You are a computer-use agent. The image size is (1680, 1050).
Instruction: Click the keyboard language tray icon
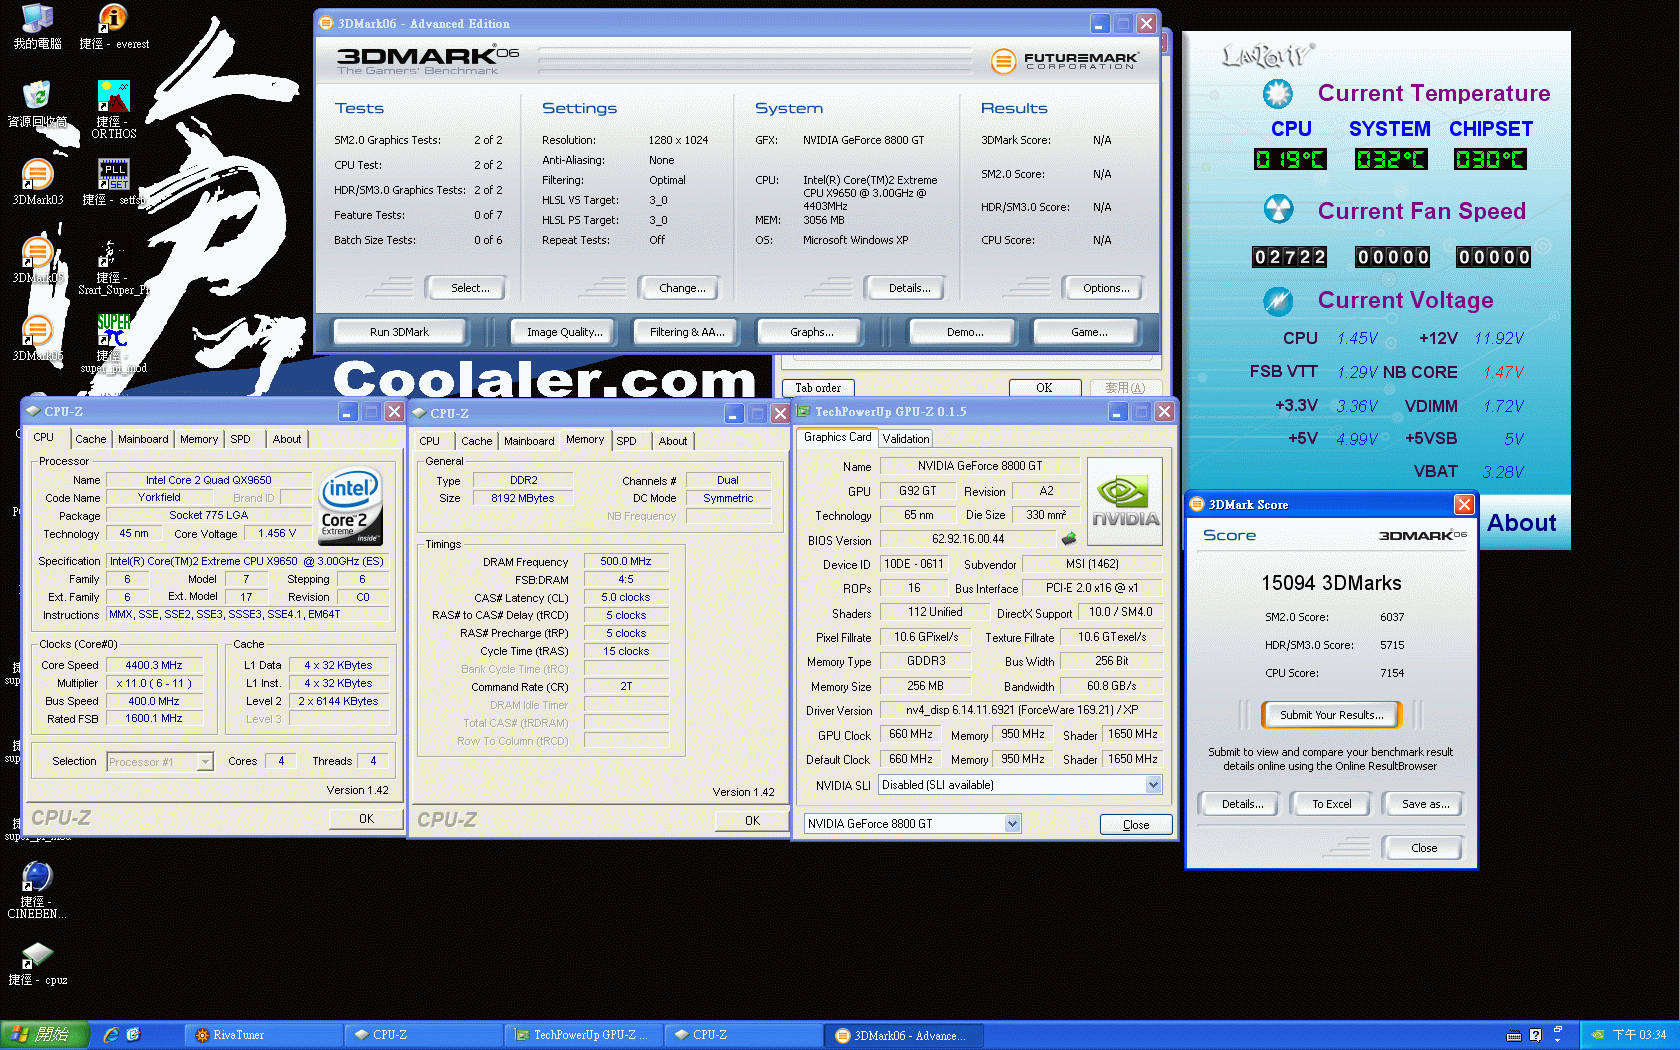point(1514,1035)
